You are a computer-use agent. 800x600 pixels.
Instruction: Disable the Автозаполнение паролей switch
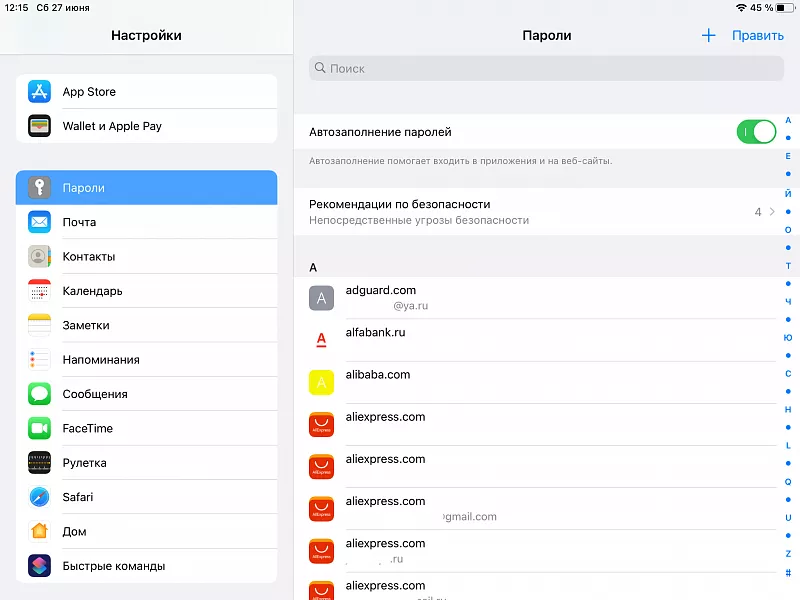click(x=756, y=132)
